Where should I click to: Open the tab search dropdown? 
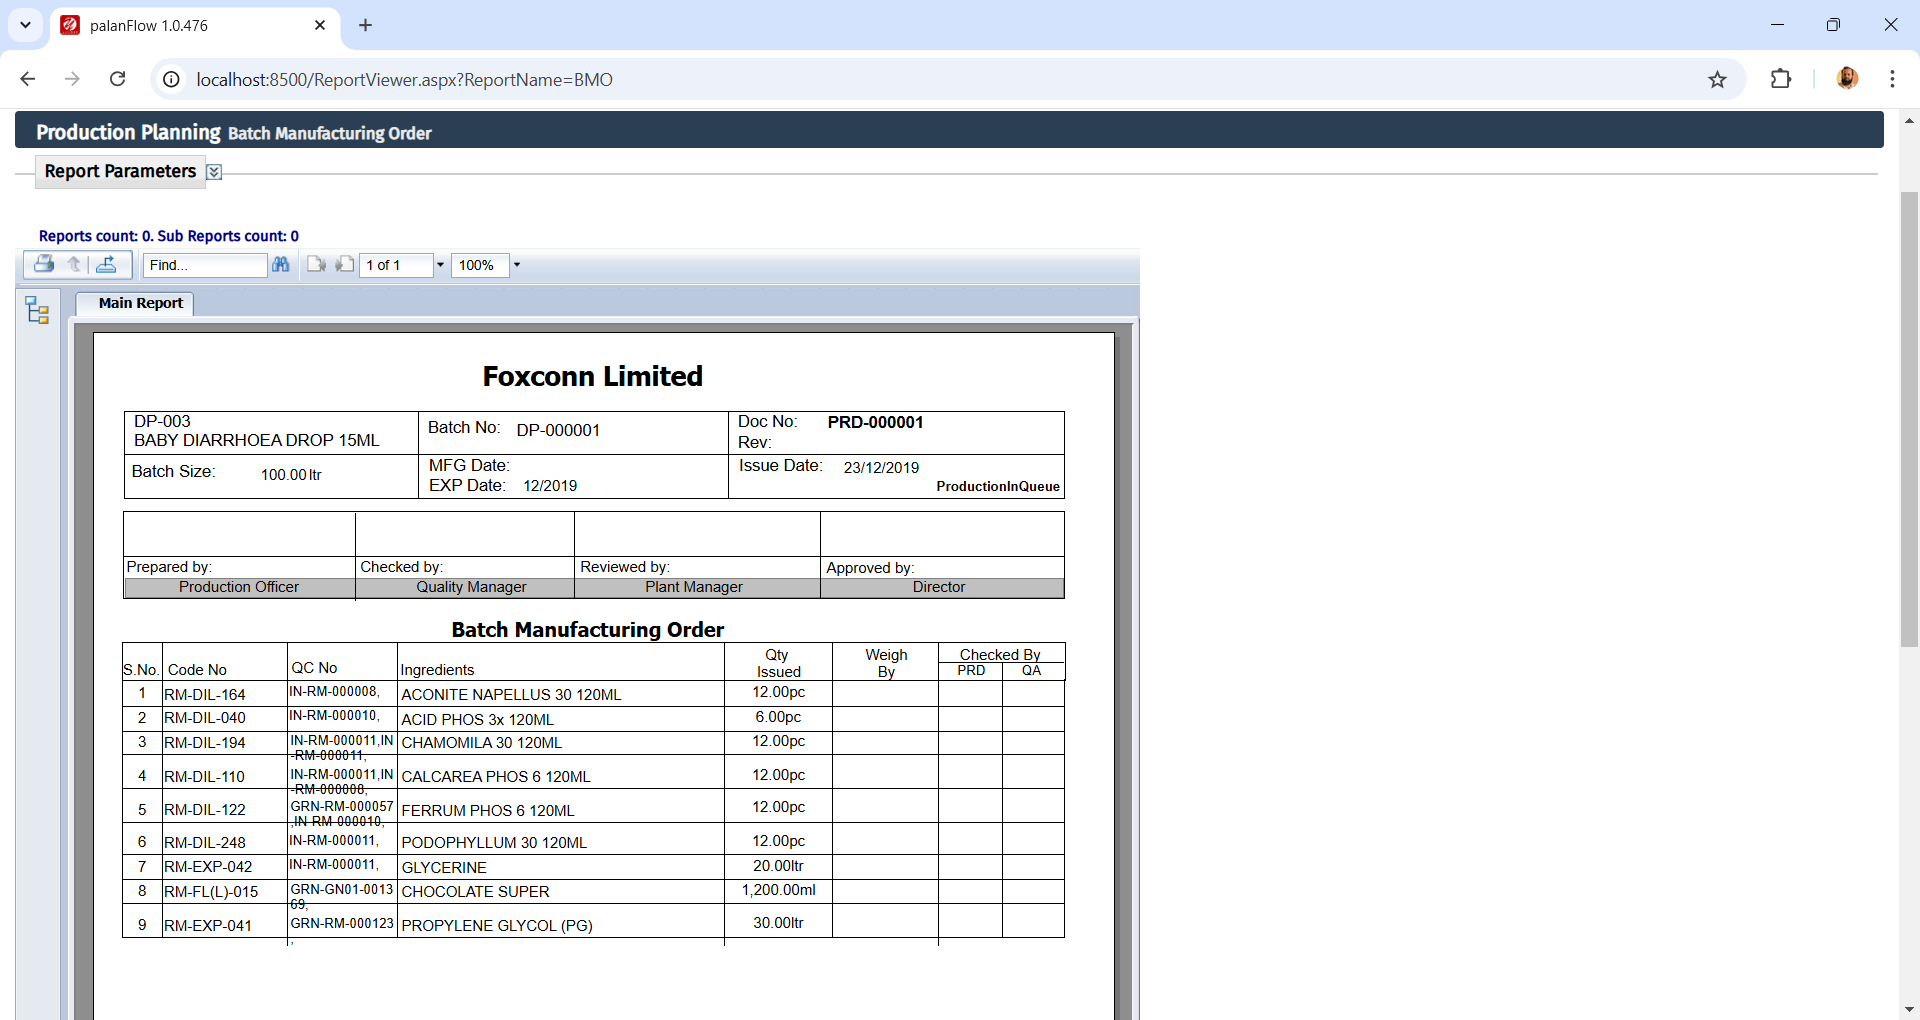point(25,25)
